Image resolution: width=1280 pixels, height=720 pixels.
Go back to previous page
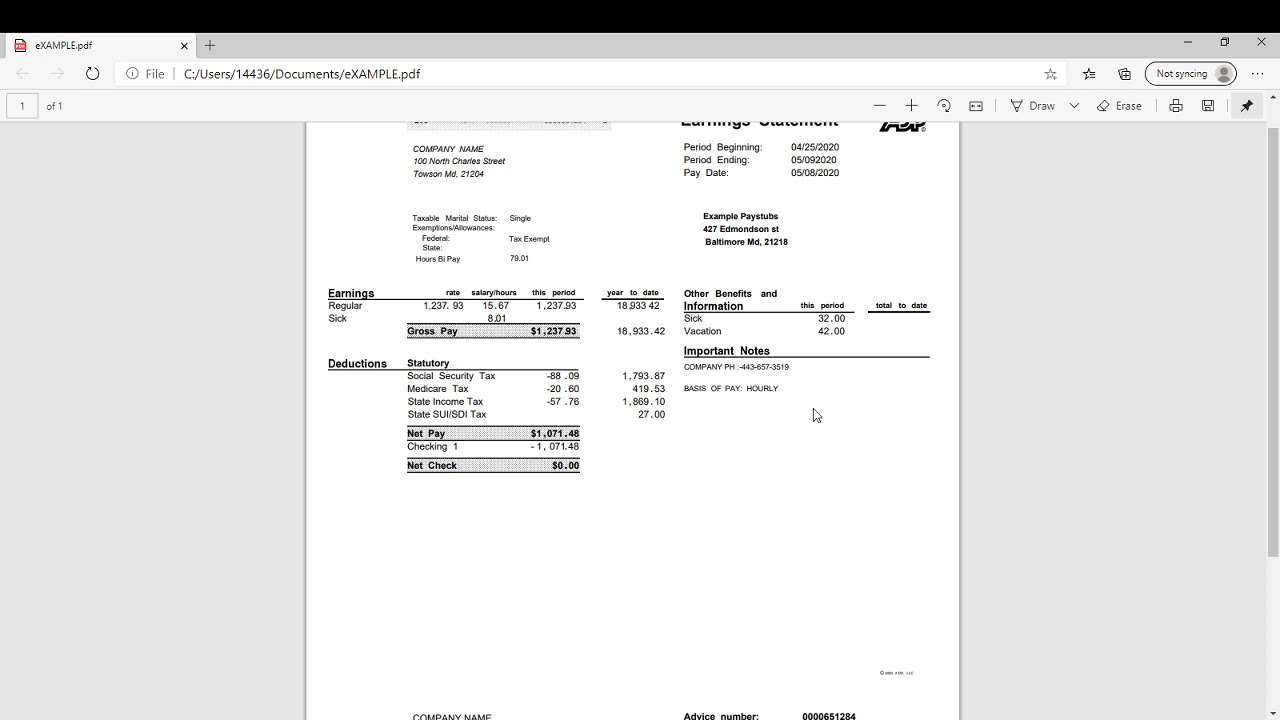point(22,74)
